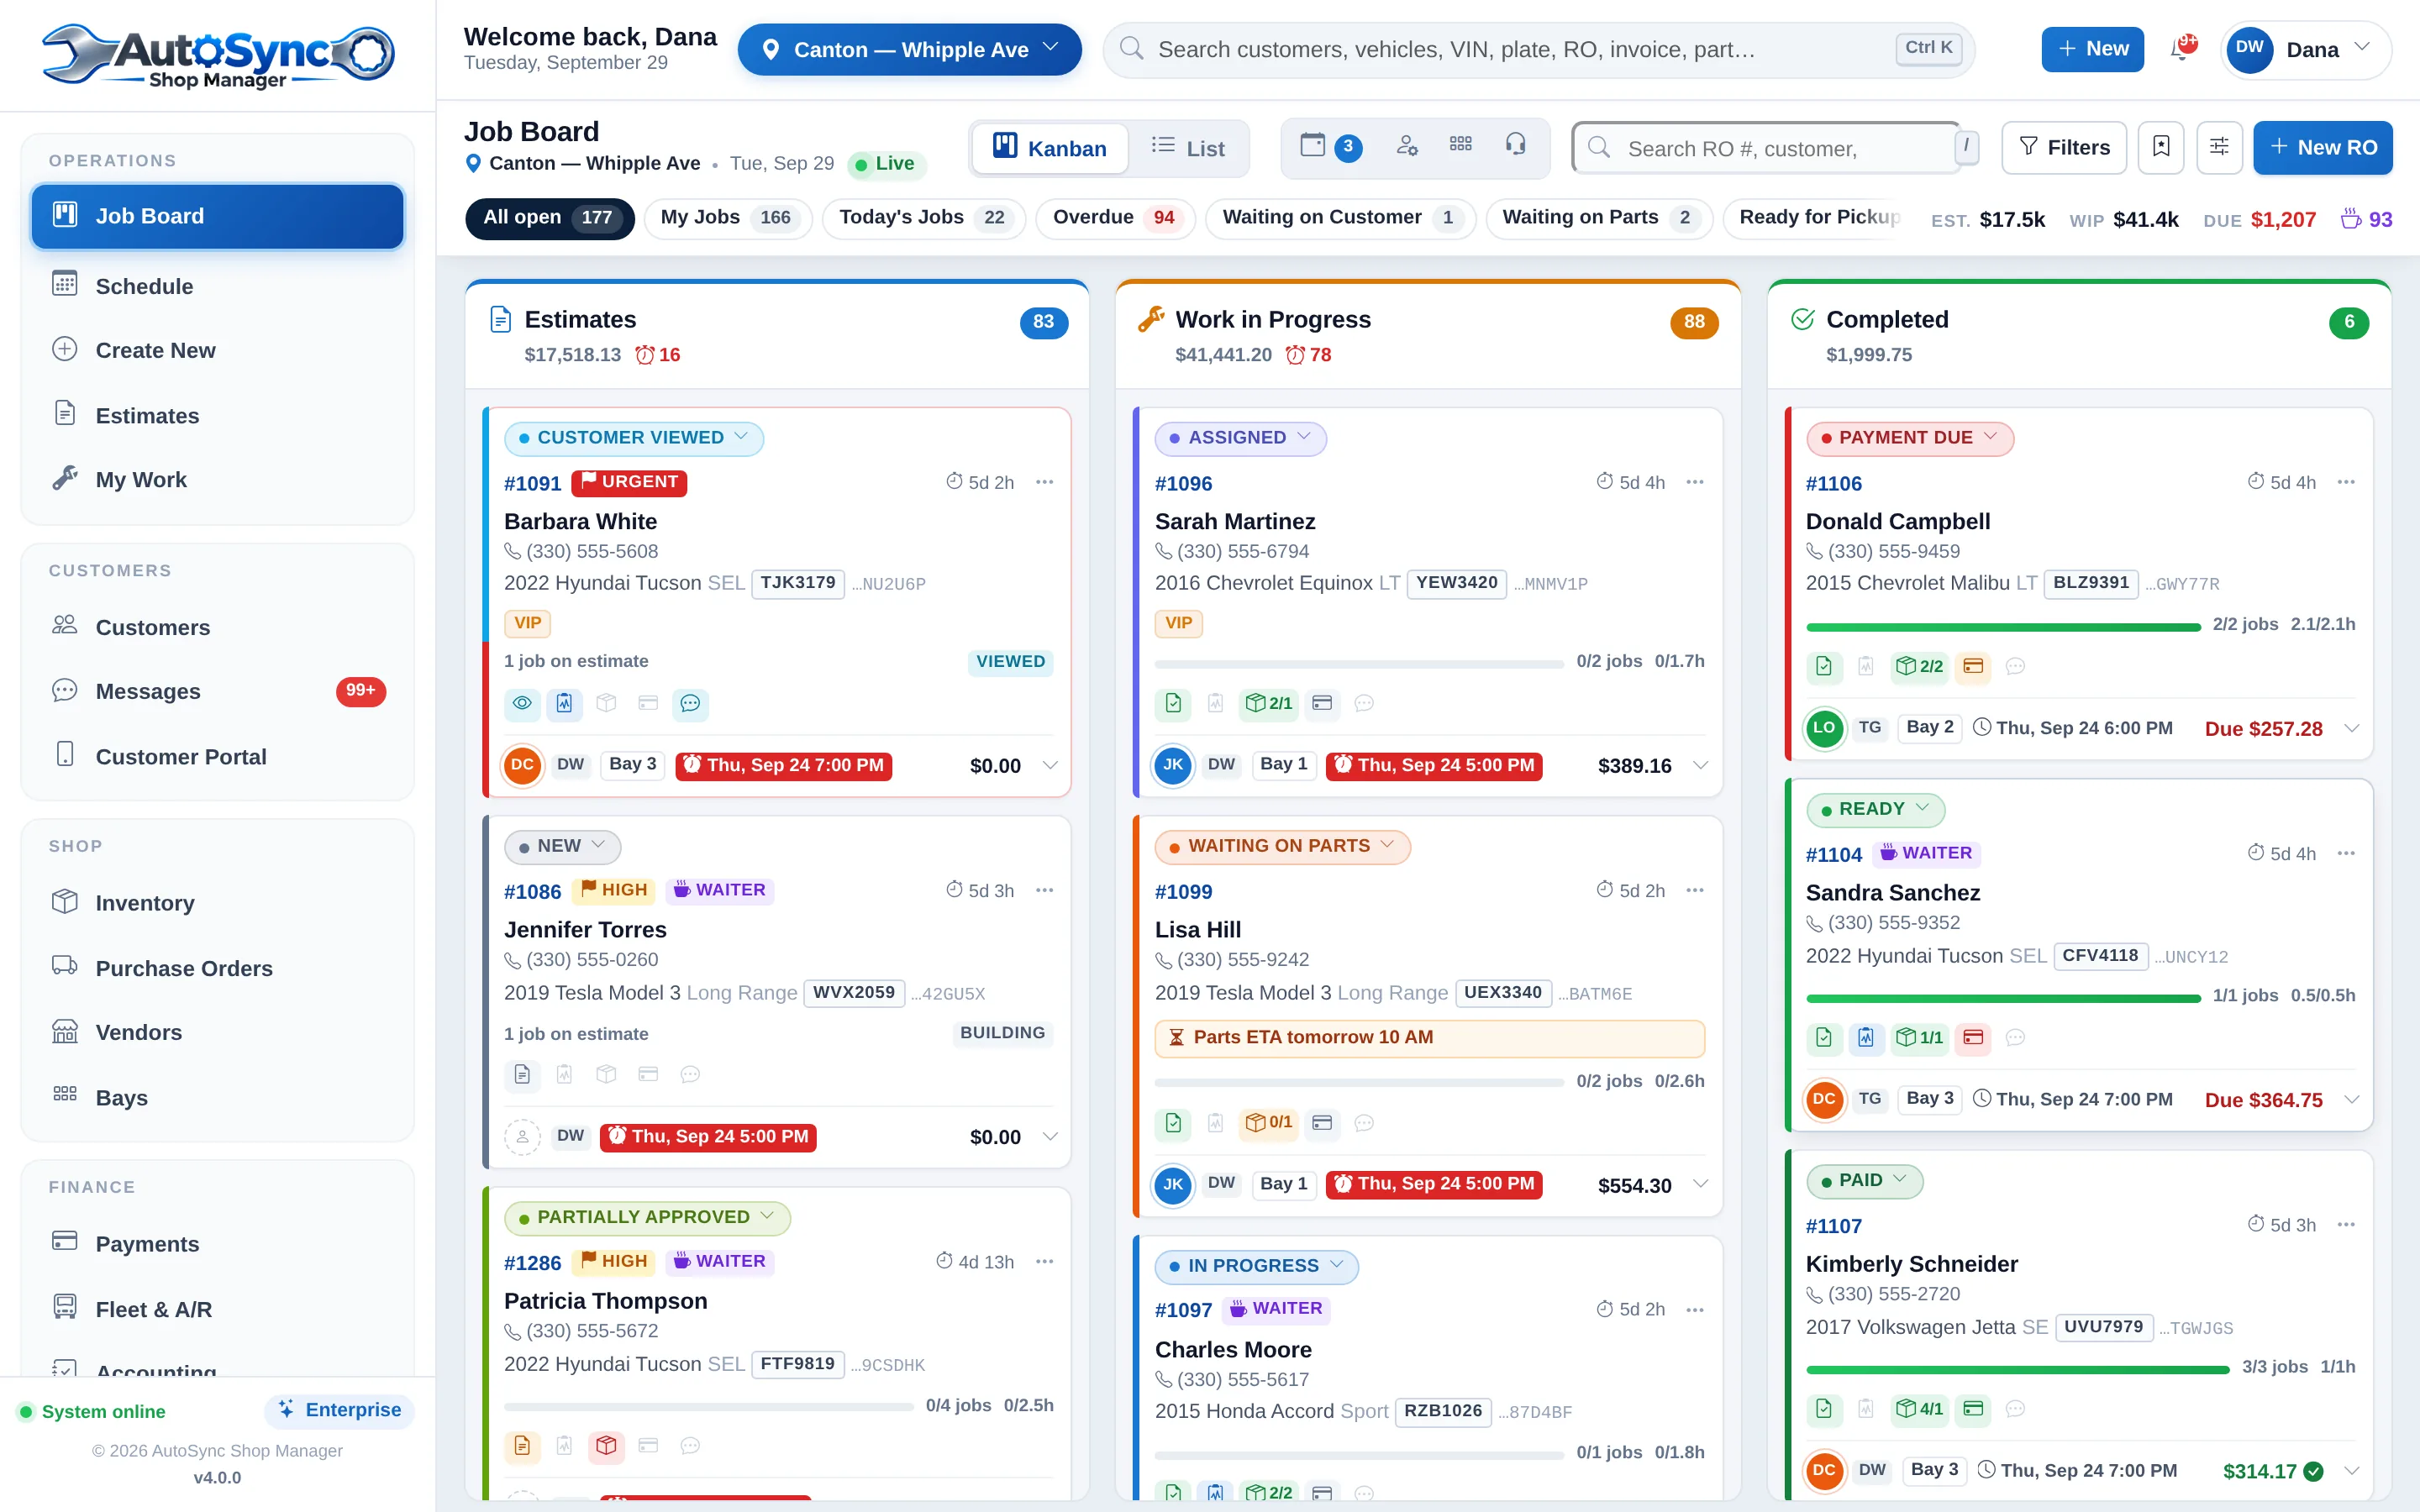Click the estimate document icon on Jennifer Torres card

(x=522, y=1074)
